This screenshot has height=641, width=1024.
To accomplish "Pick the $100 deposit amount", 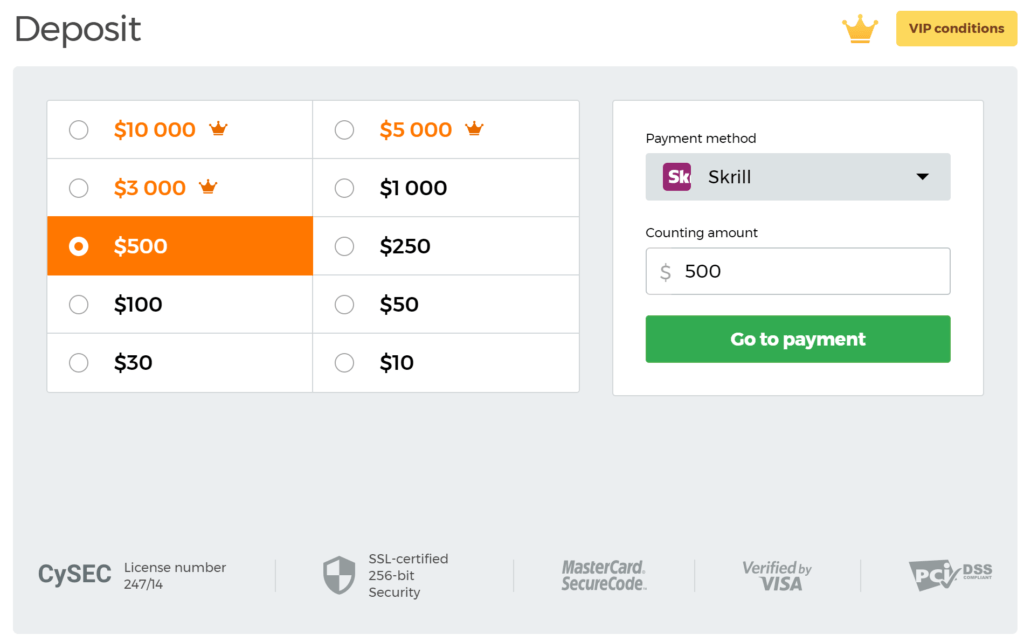I will pos(79,304).
